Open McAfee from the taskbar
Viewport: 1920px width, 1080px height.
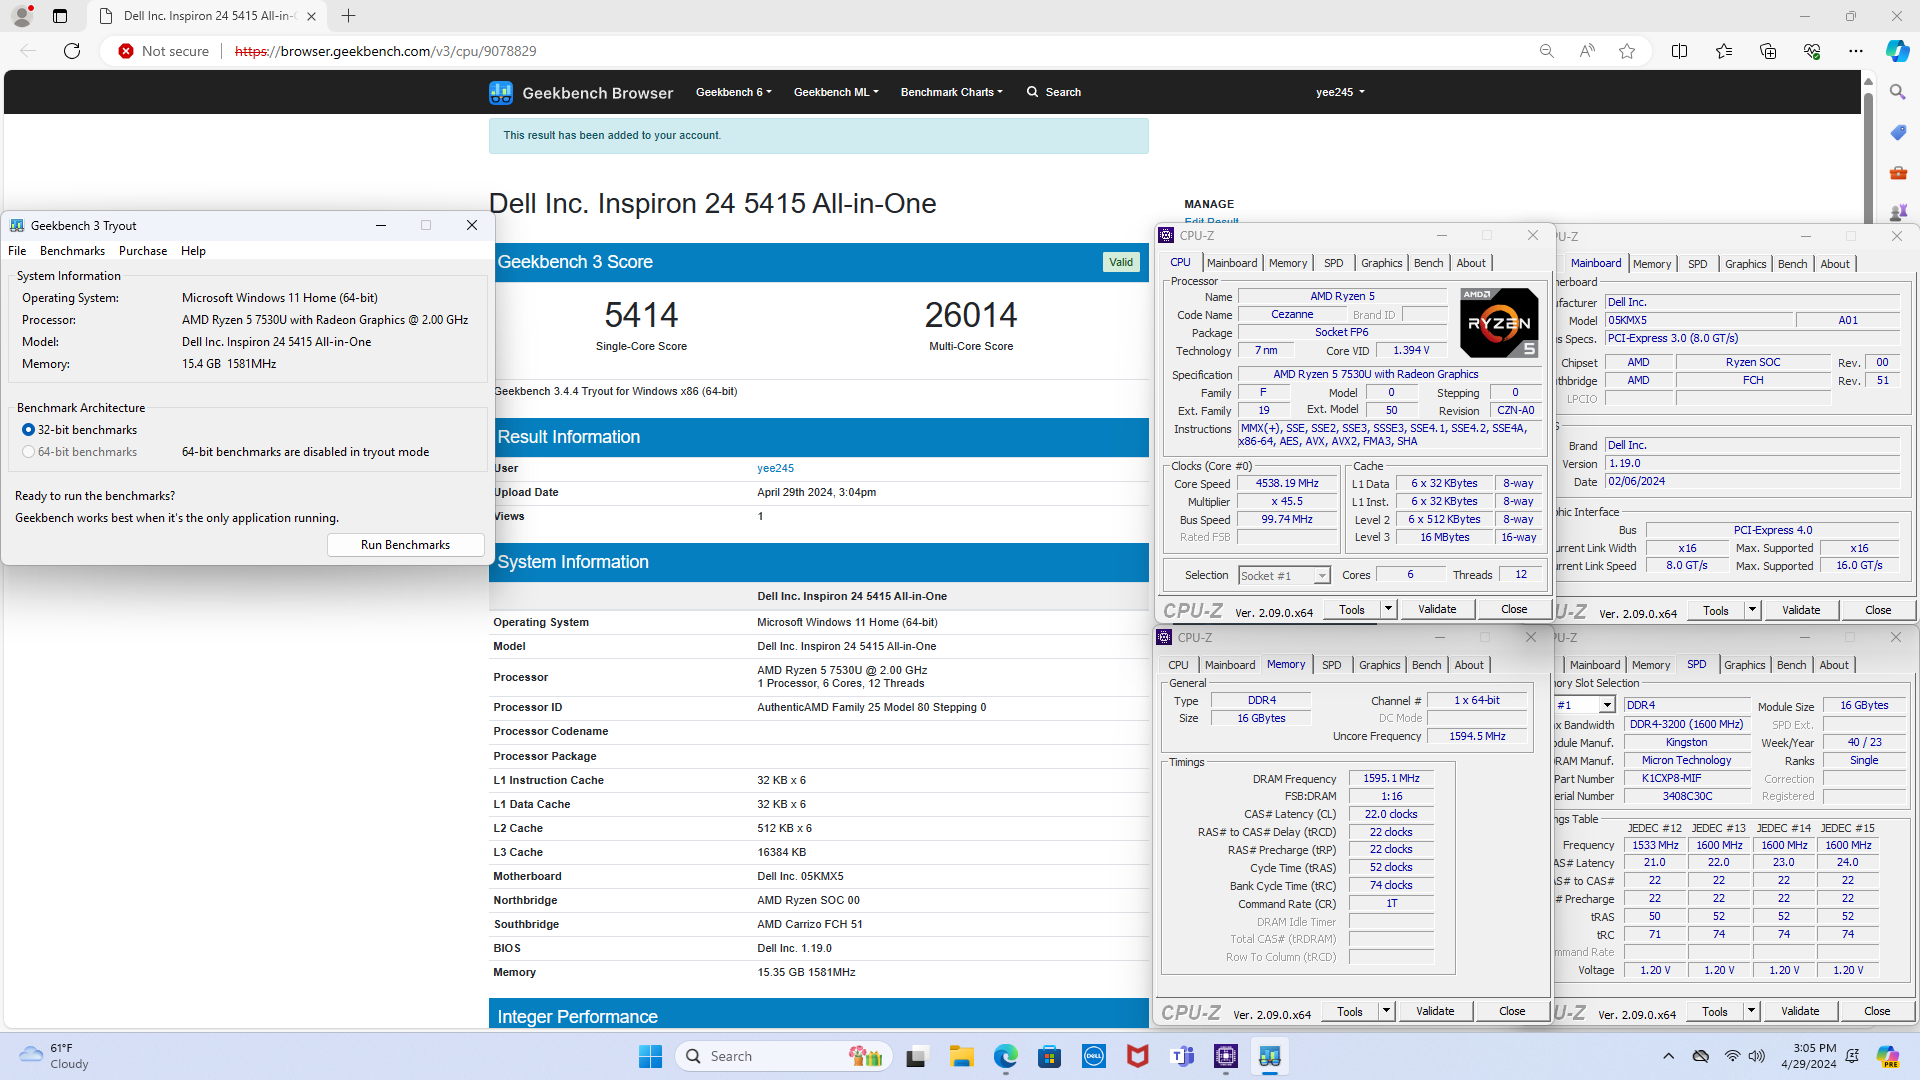(1138, 1056)
